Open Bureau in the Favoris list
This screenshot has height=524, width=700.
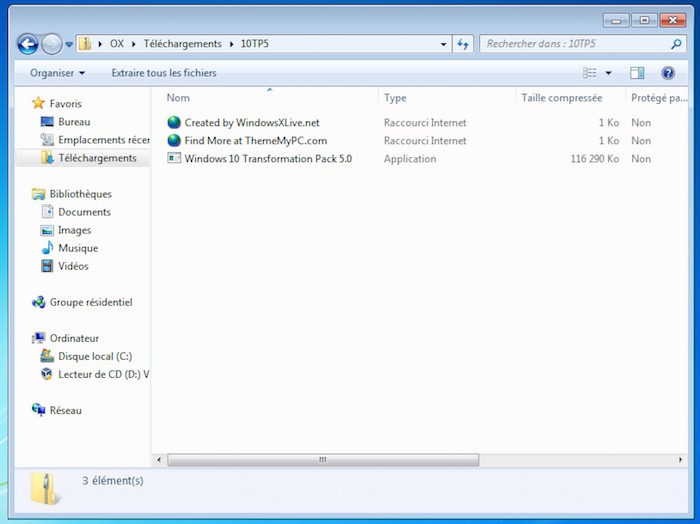(x=74, y=122)
